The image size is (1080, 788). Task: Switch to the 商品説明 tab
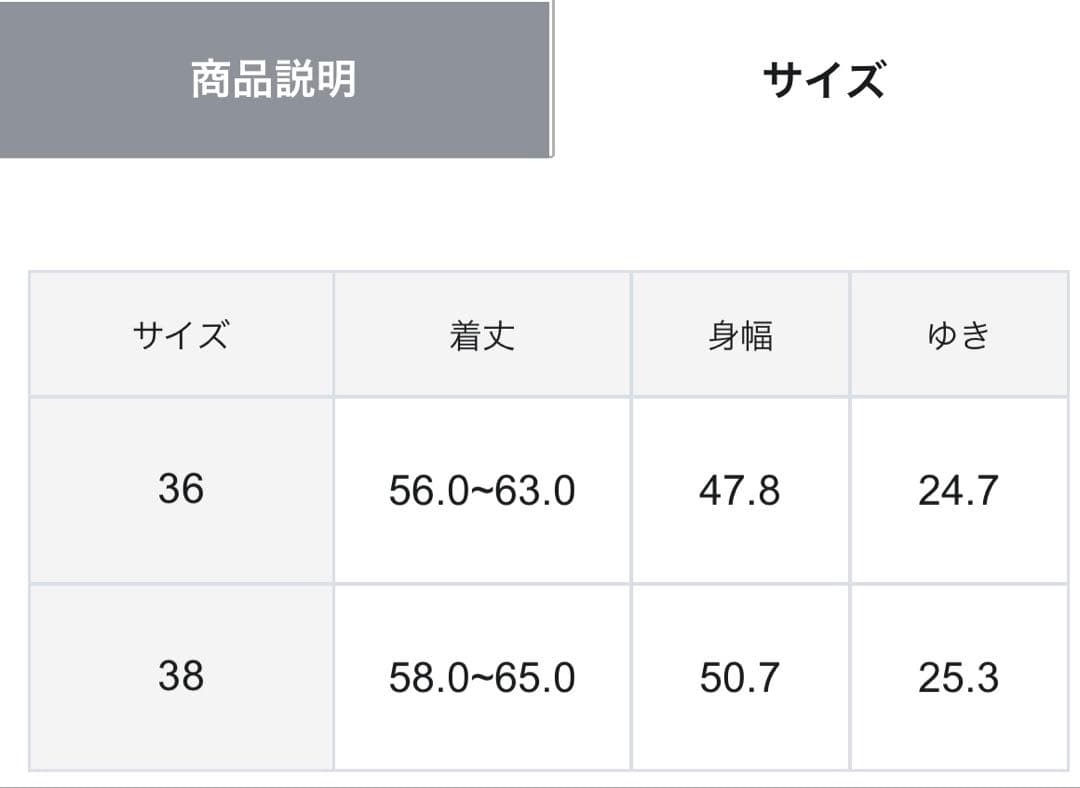(x=276, y=79)
